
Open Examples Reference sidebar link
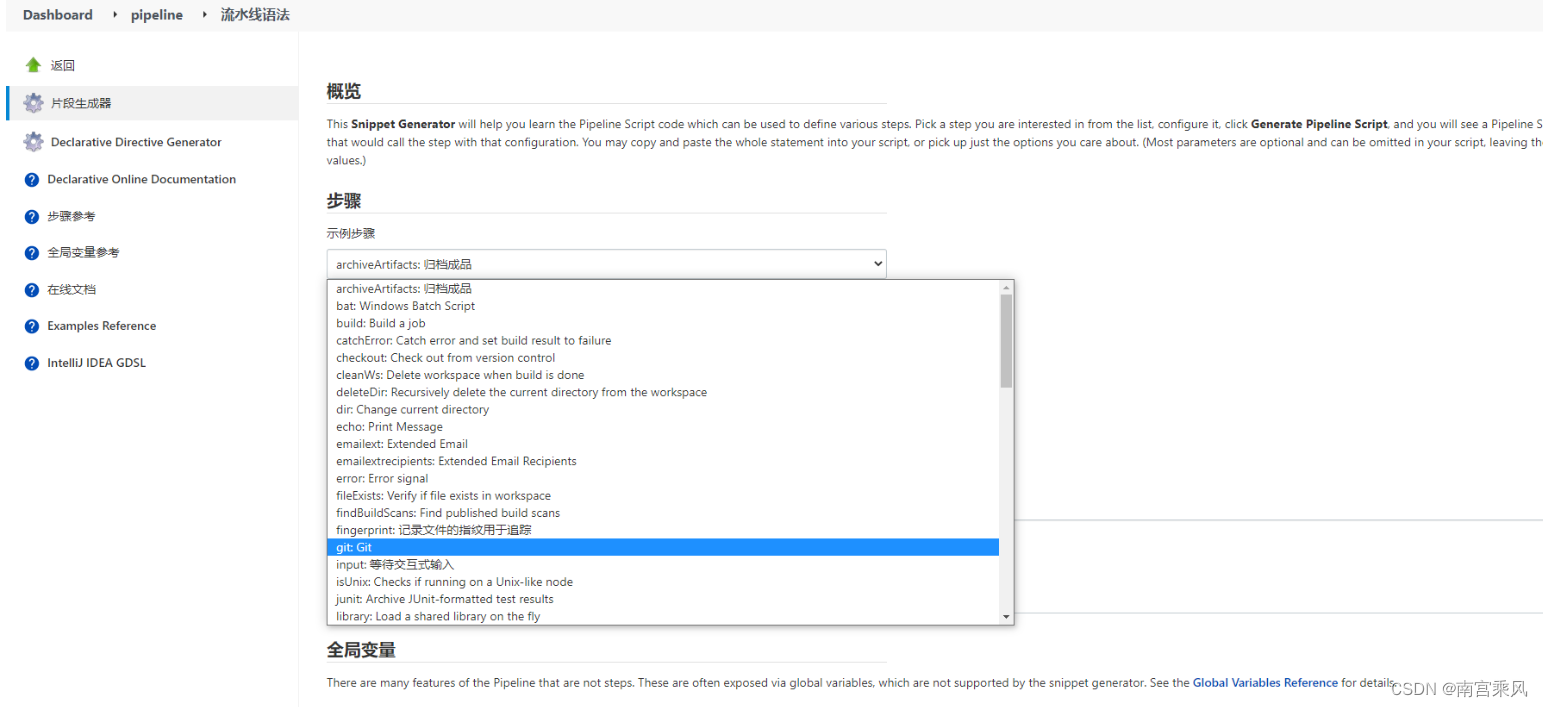pyautogui.click(x=102, y=326)
